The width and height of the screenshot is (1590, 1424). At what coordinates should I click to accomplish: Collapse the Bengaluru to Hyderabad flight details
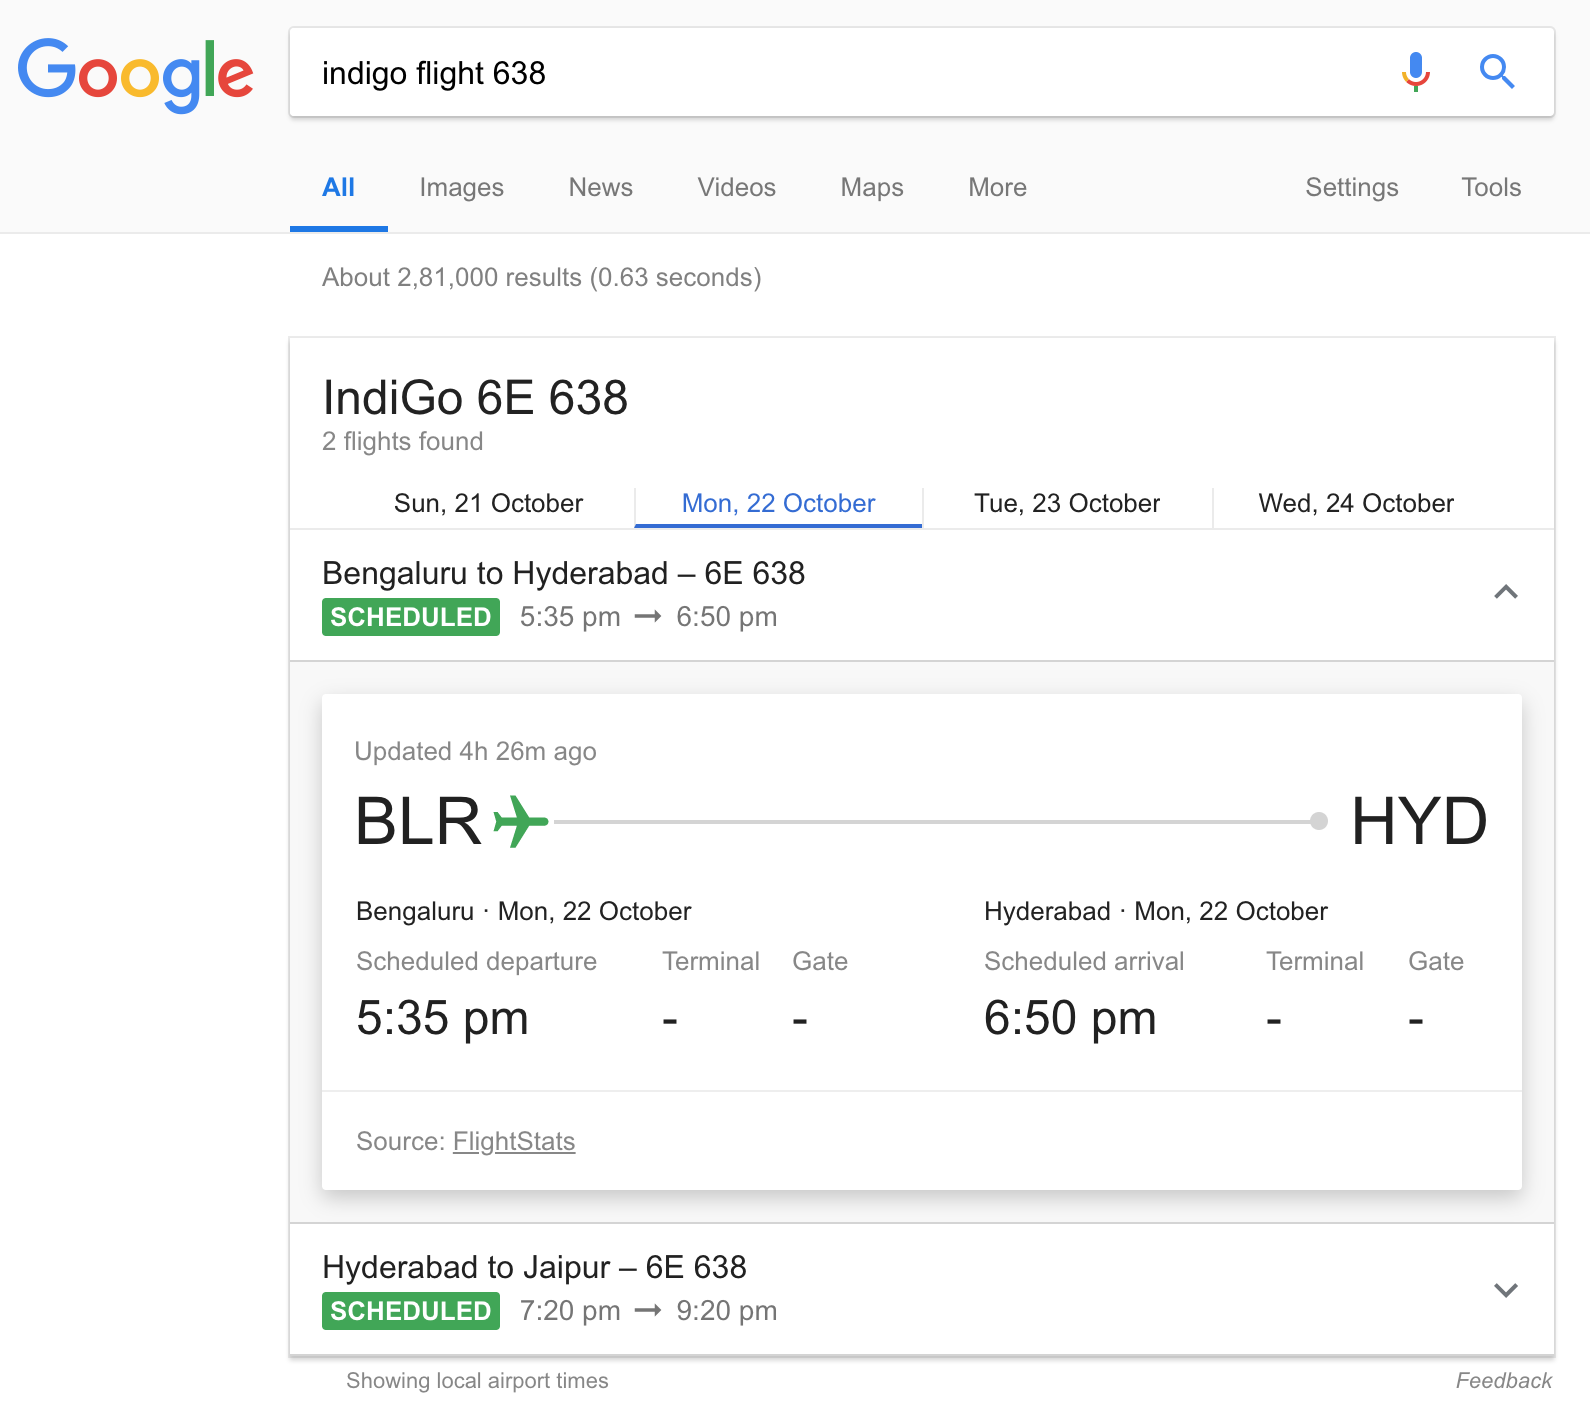(x=1505, y=593)
